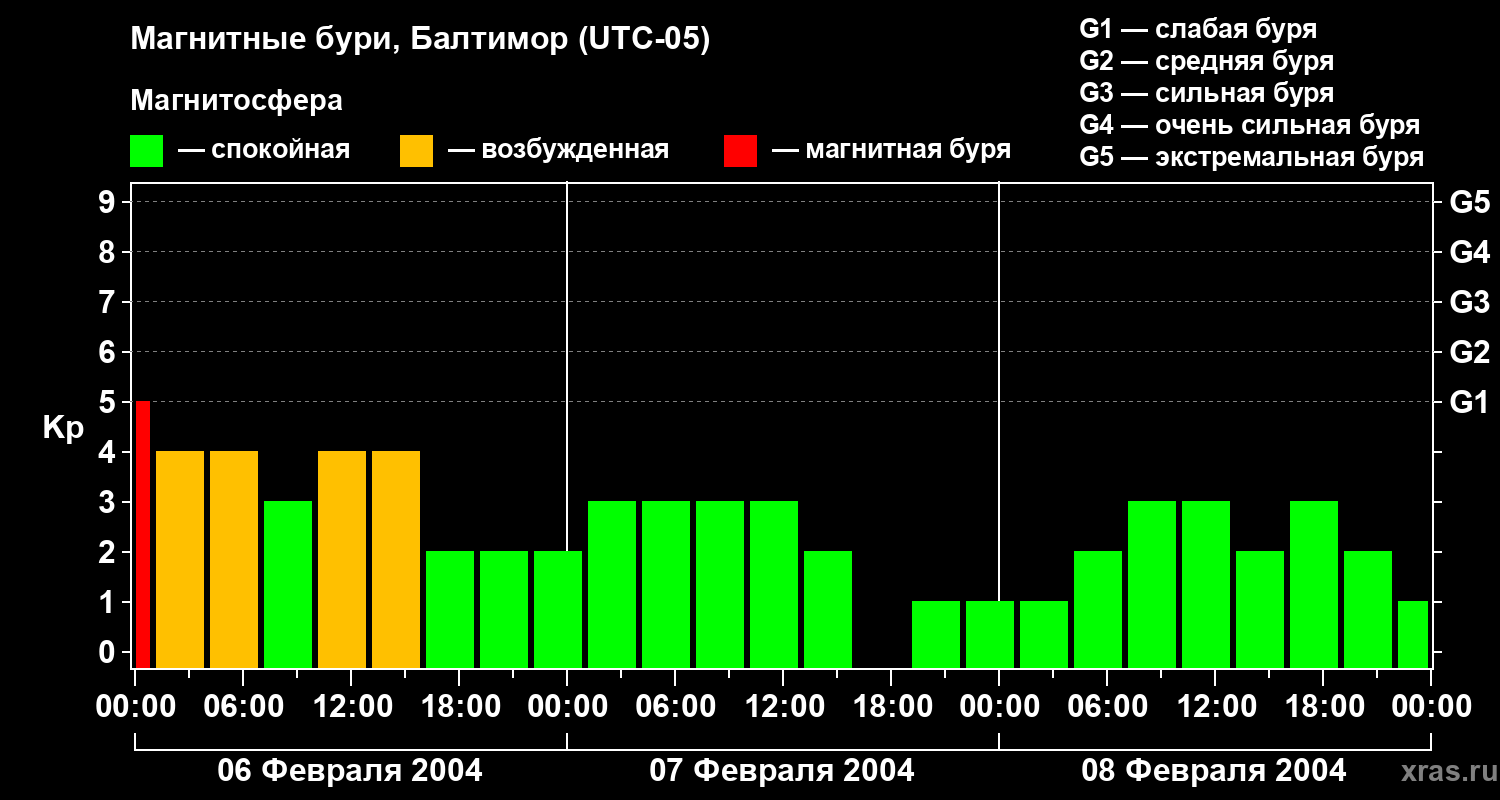Click the red Kp 5 storm bar
1500x800 pixels.
143,534
